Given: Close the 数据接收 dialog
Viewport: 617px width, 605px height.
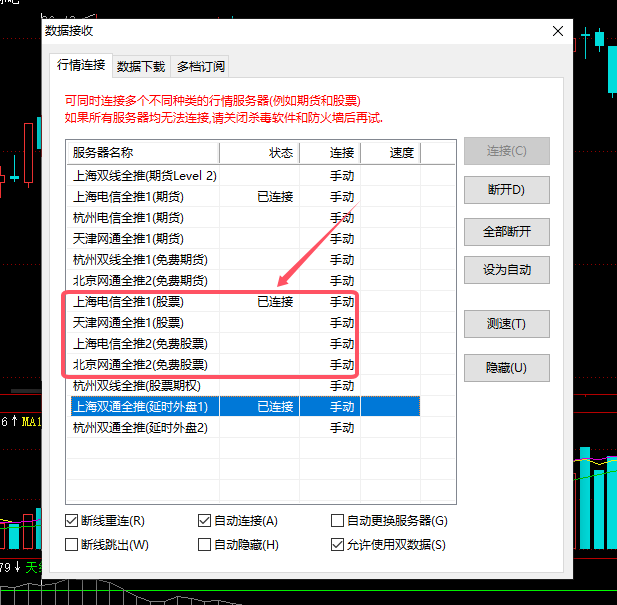Looking at the screenshot, I should coord(558,31).
